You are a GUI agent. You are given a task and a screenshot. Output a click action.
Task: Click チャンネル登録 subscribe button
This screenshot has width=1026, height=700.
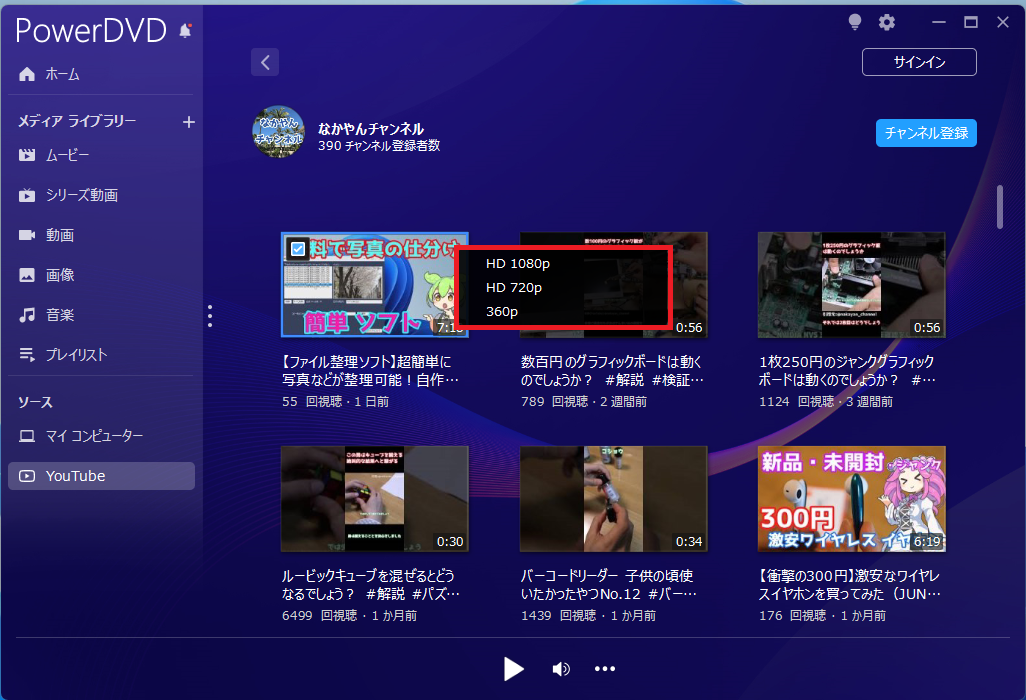coord(927,133)
